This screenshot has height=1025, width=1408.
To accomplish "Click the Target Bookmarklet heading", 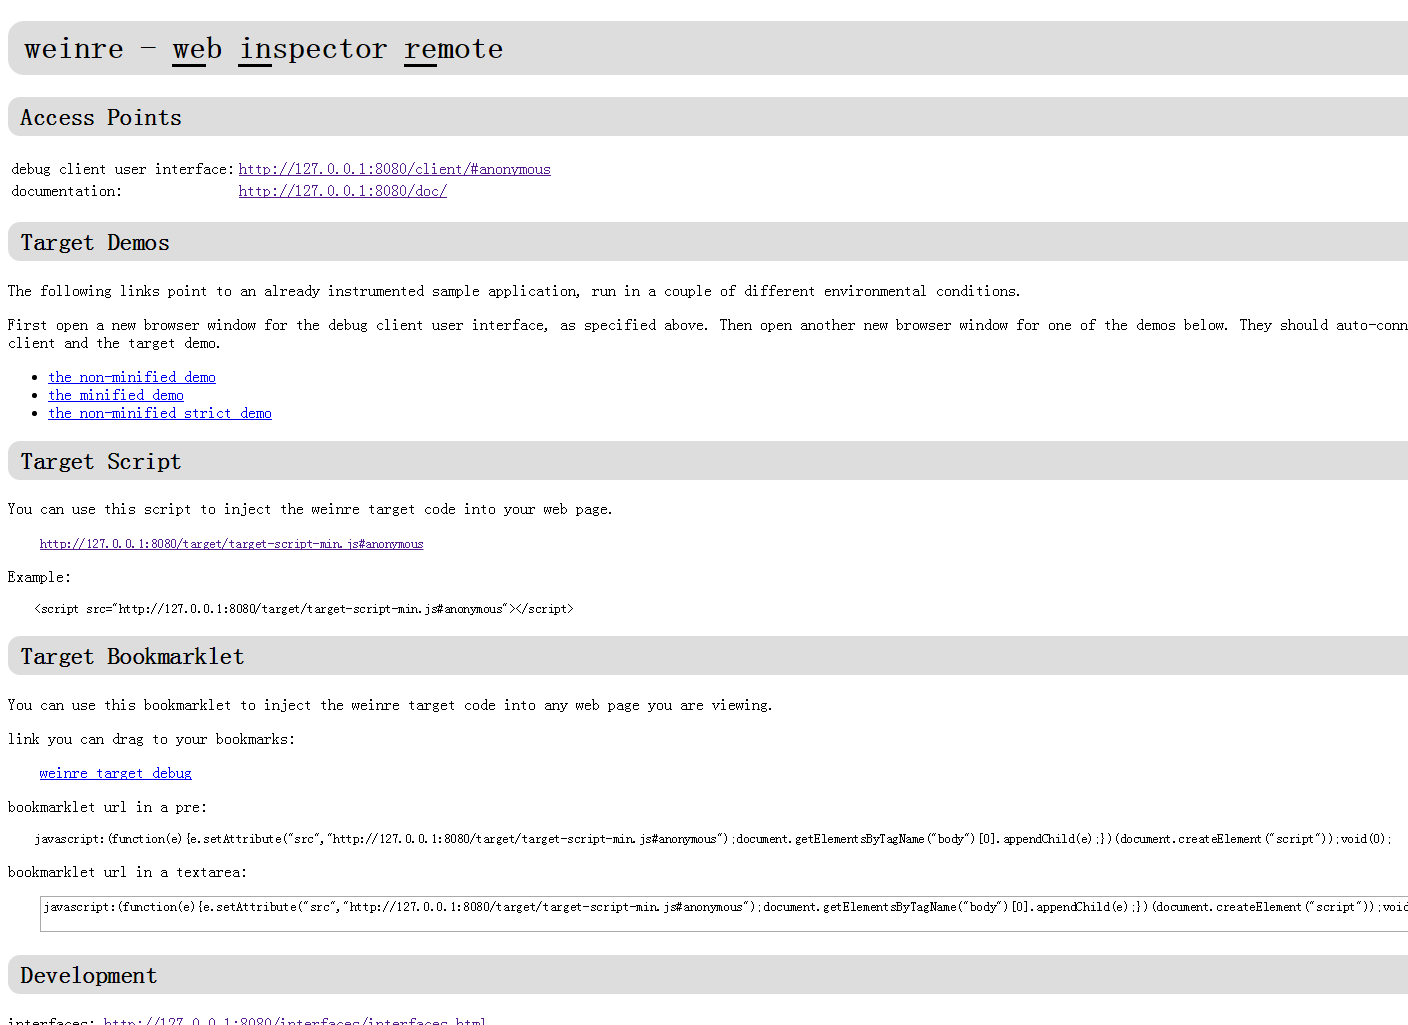I will [x=132, y=657].
